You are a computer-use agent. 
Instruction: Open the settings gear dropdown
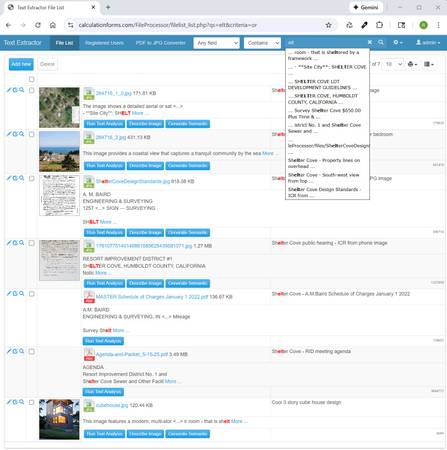tap(398, 43)
